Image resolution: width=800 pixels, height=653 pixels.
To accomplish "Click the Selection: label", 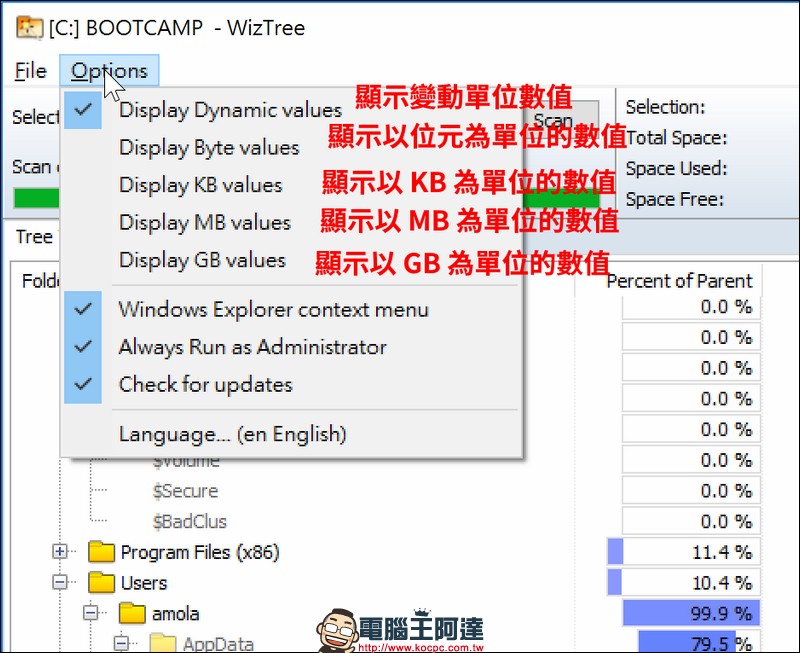I will pyautogui.click(x=665, y=107).
